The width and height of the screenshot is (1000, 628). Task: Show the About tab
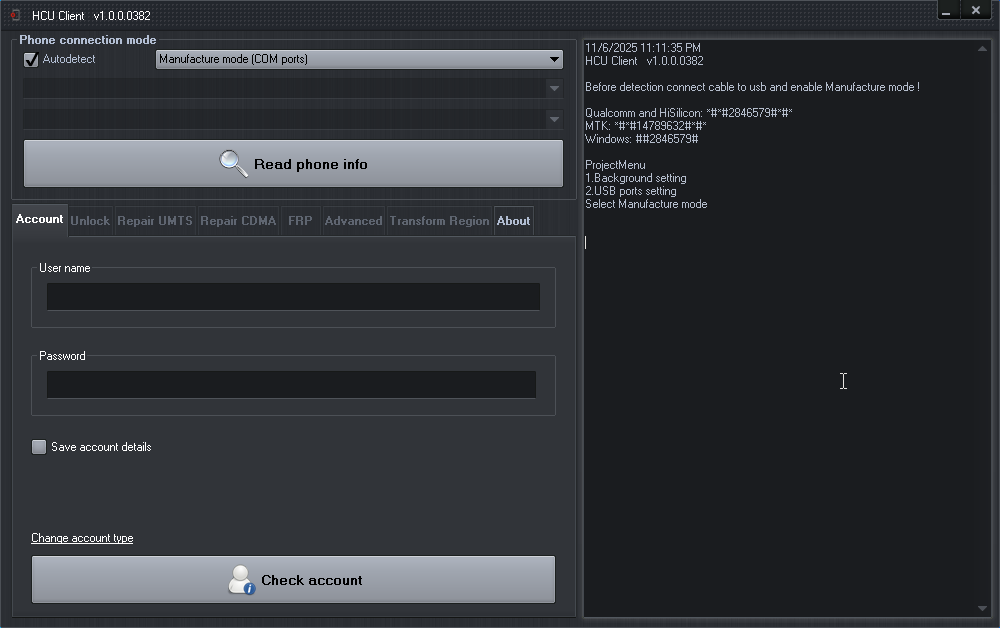pos(513,221)
